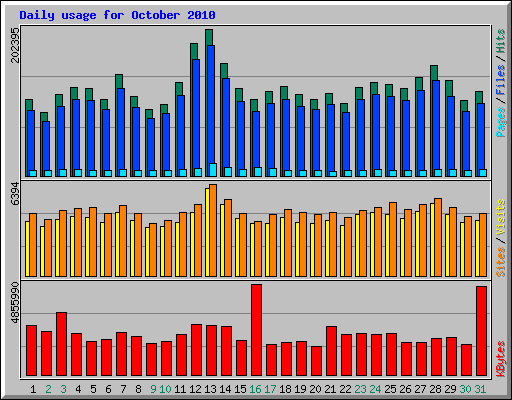512x400 pixels.
Task: Click day 3 on the x-axis
Action: point(63,389)
